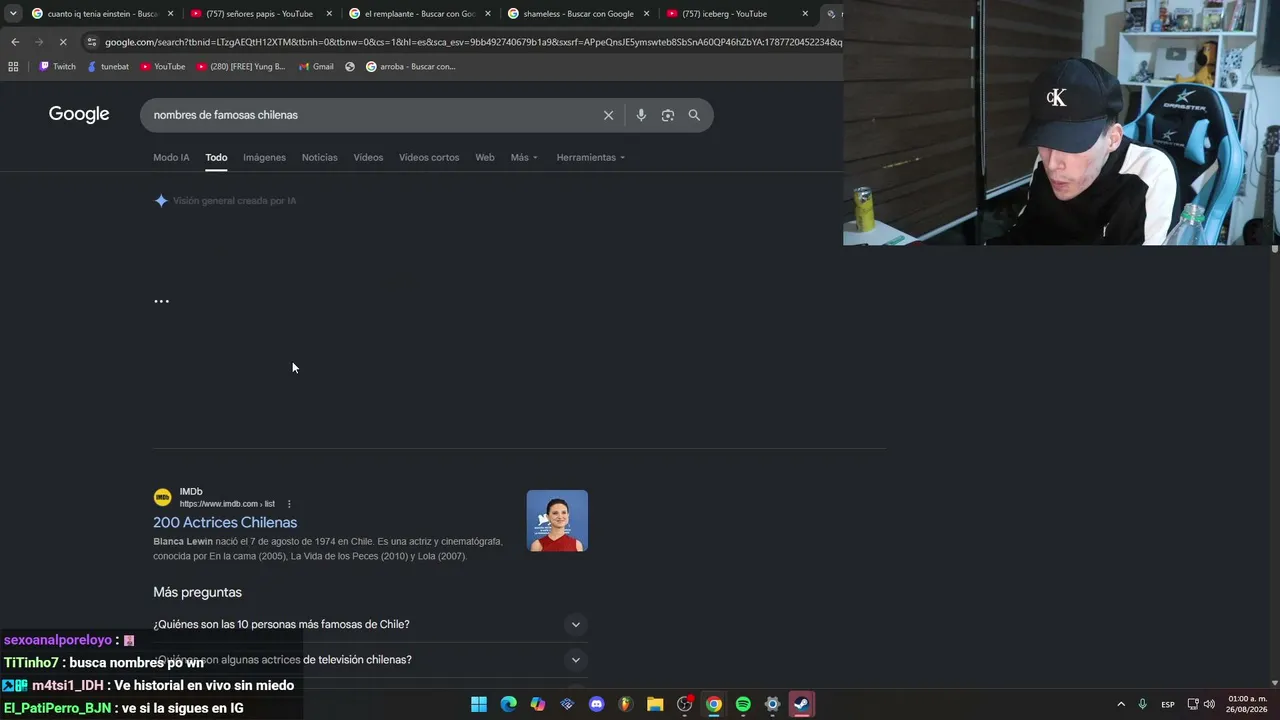1280x720 pixels.
Task: Close the 'cuanto iq tenia einstein' tab
Action: (x=170, y=14)
